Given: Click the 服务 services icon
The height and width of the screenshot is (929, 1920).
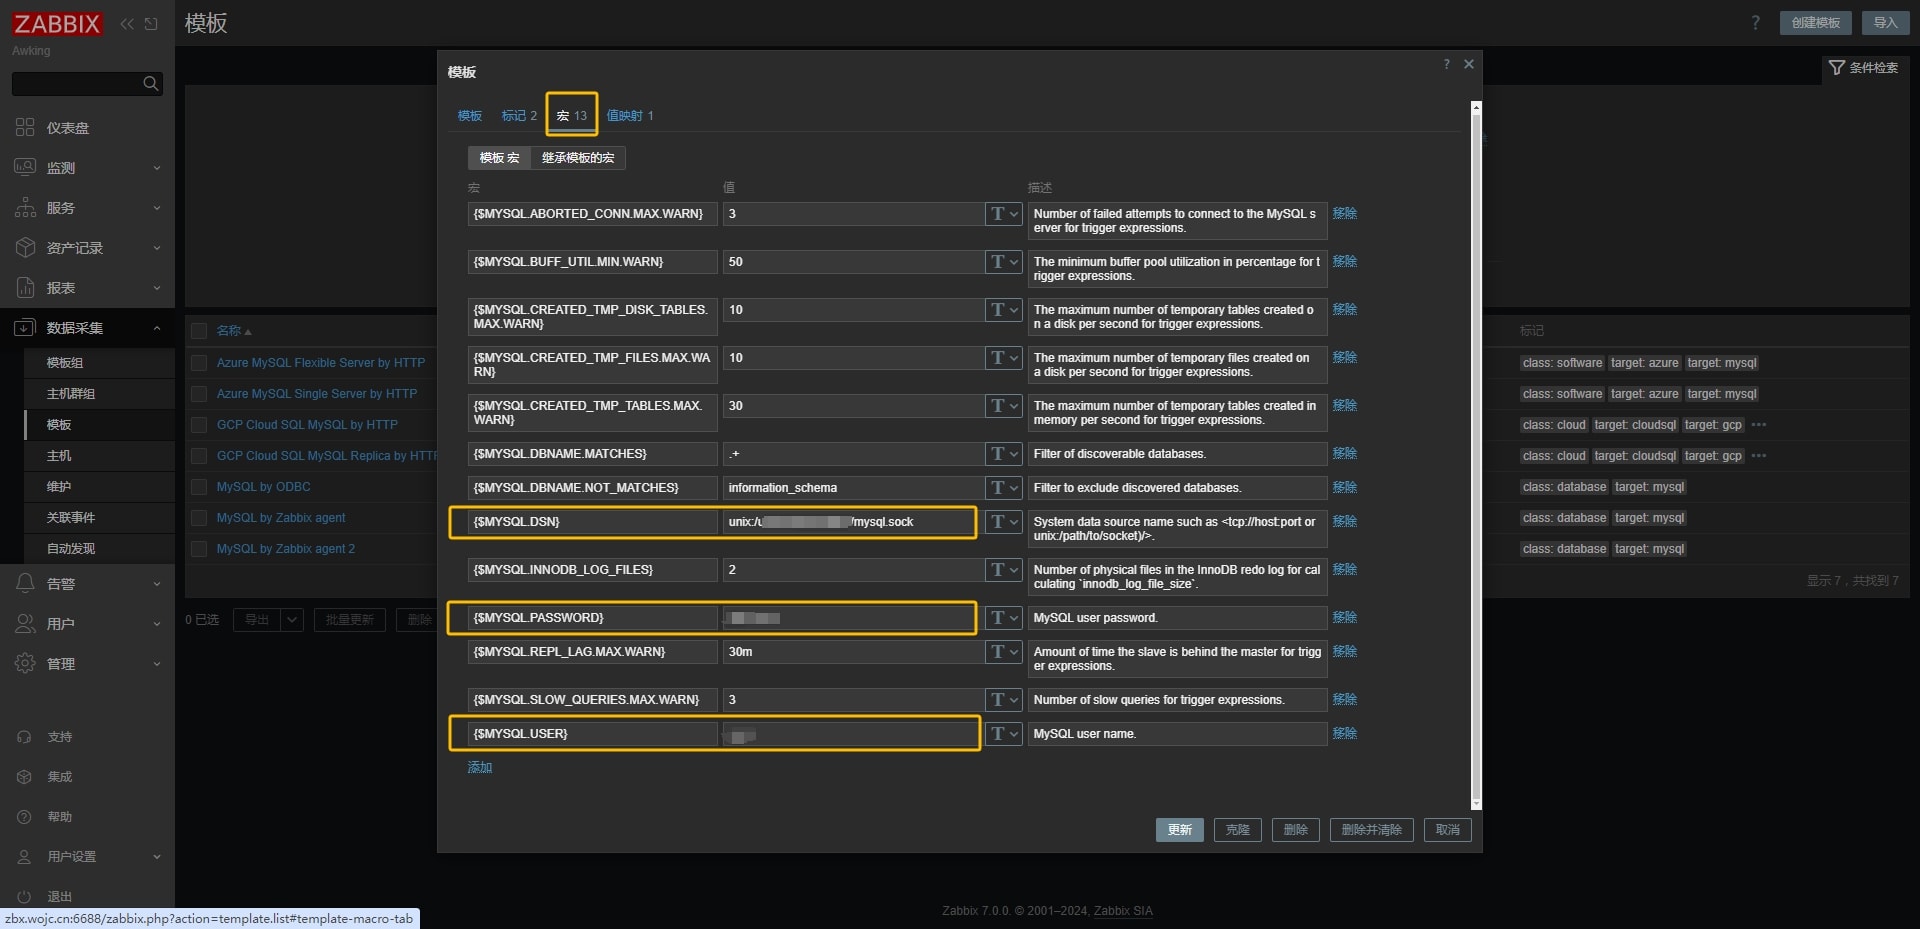Looking at the screenshot, I should 25,208.
